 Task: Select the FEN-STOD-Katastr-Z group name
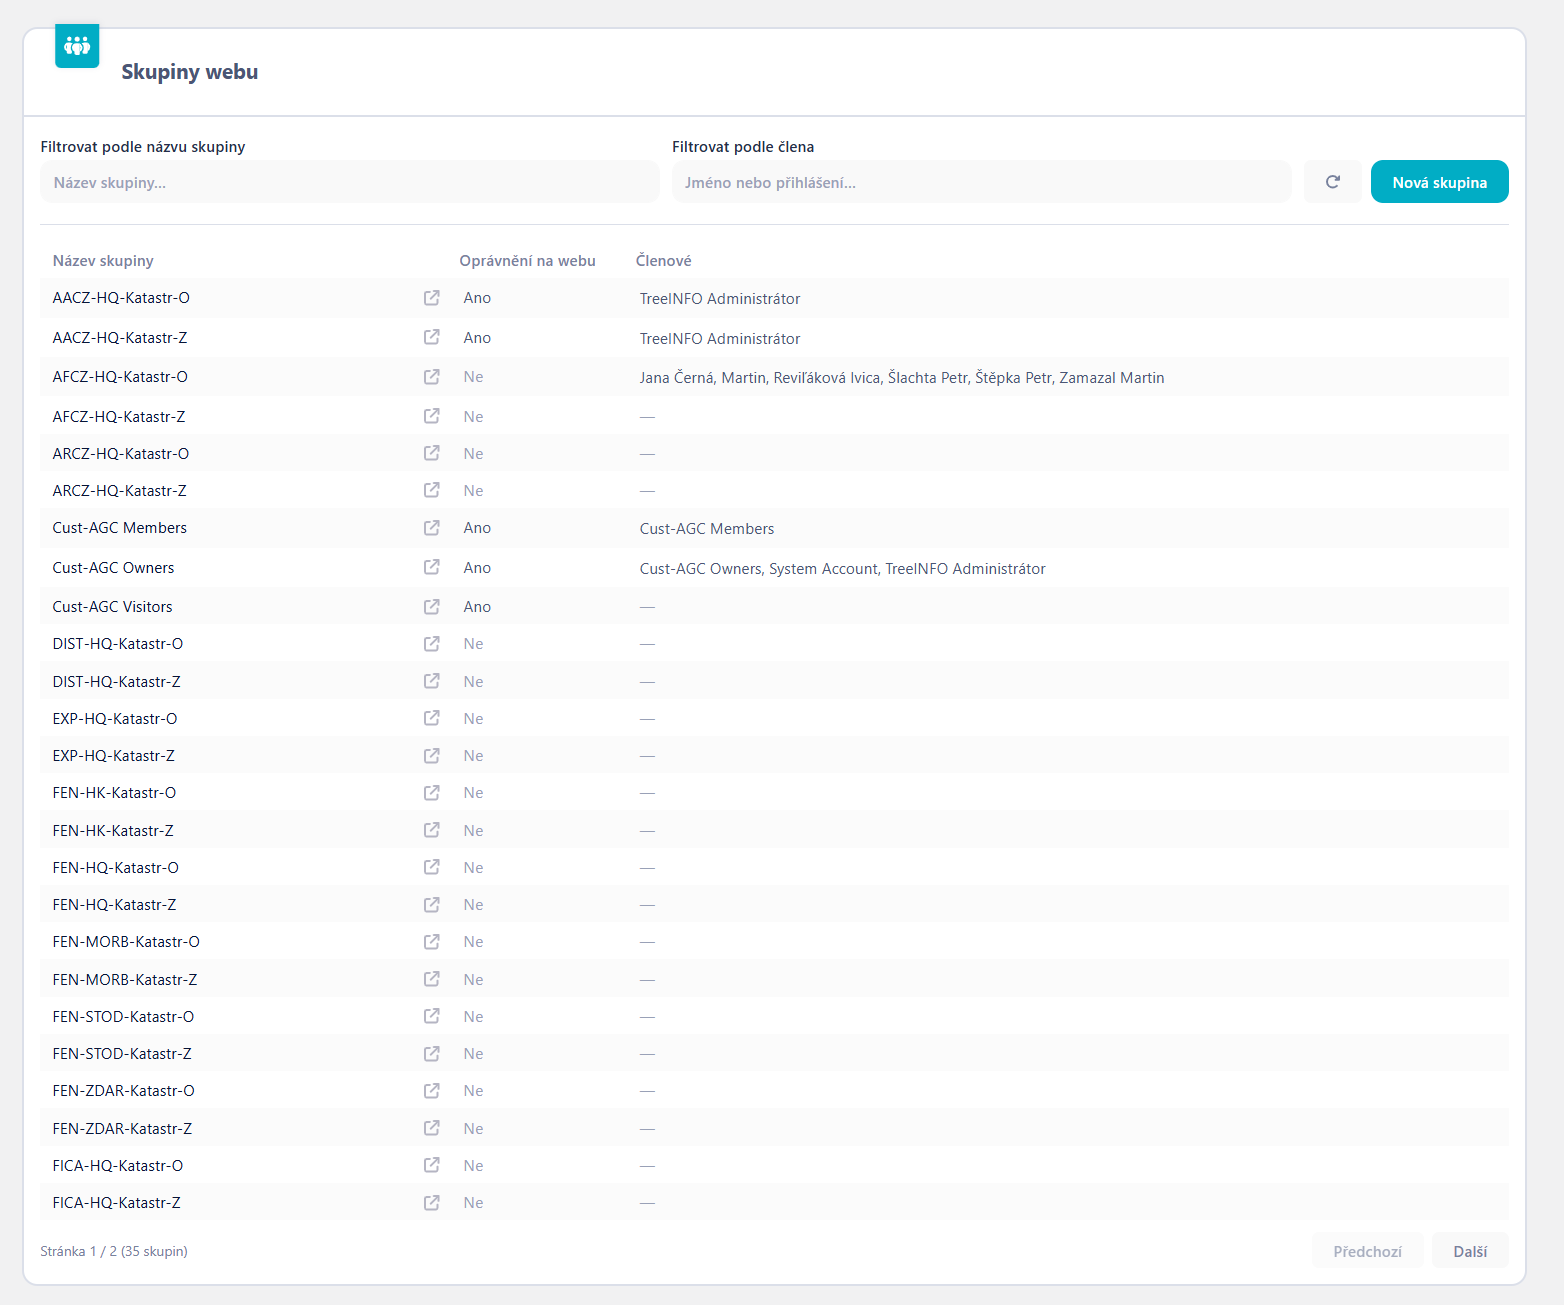click(122, 1054)
